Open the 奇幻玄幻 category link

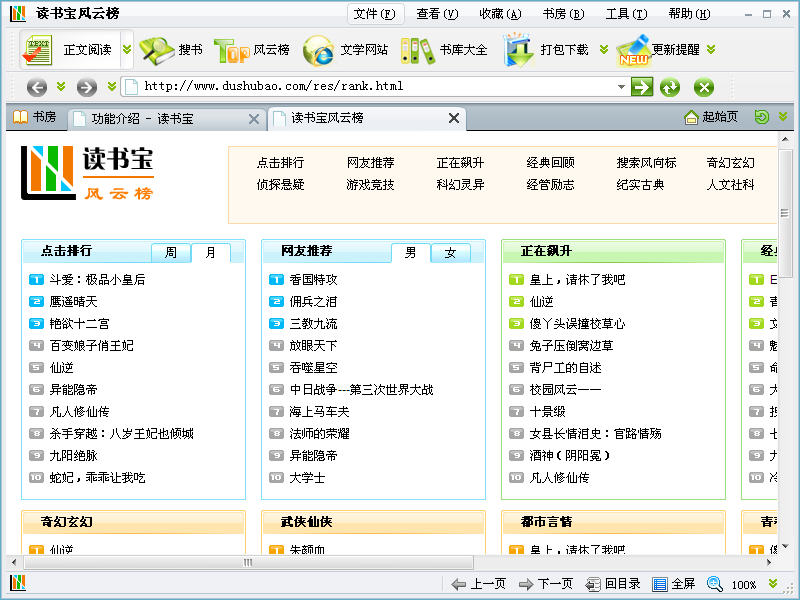click(730, 162)
